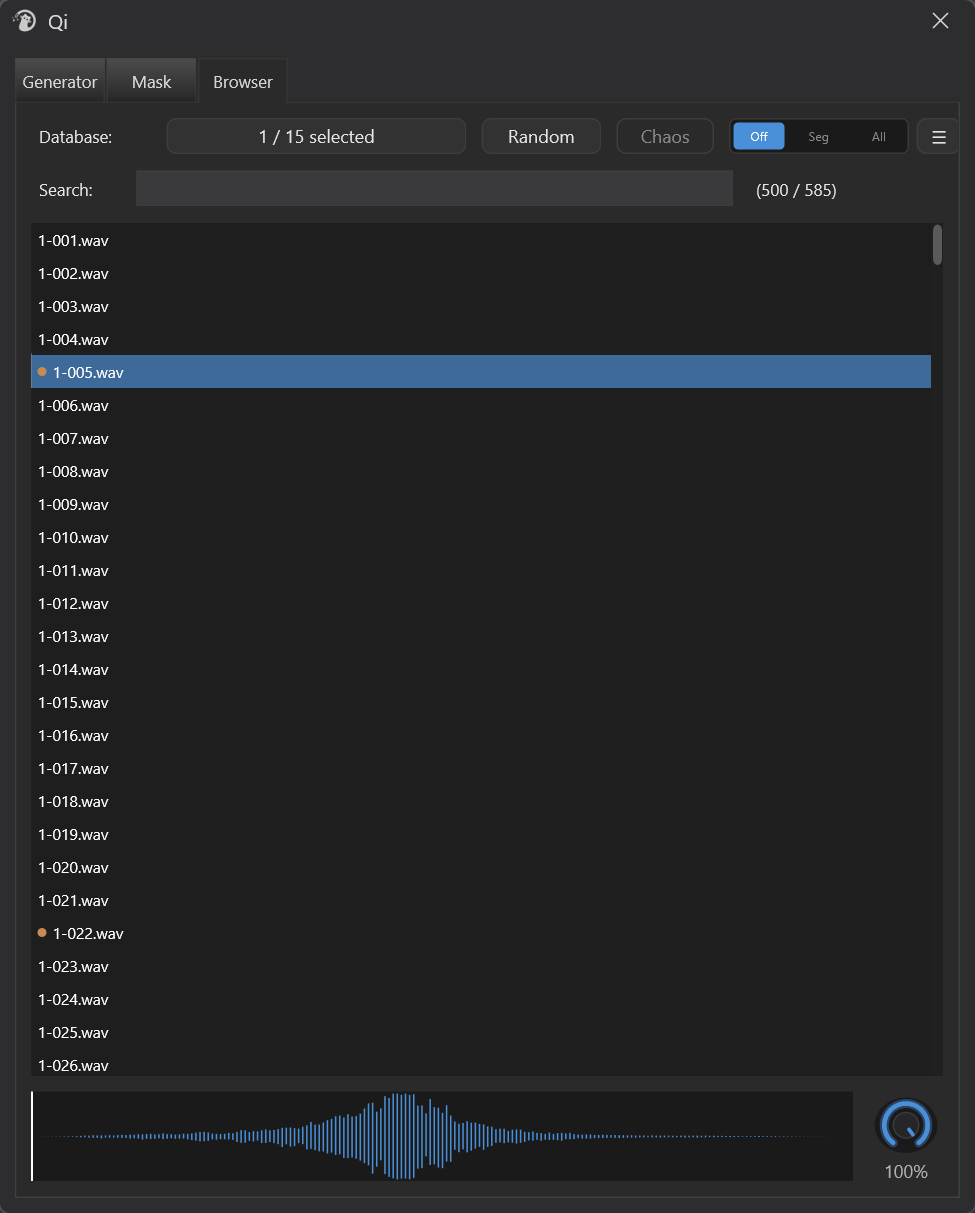
Task: Click the Search input field
Action: (x=434, y=189)
